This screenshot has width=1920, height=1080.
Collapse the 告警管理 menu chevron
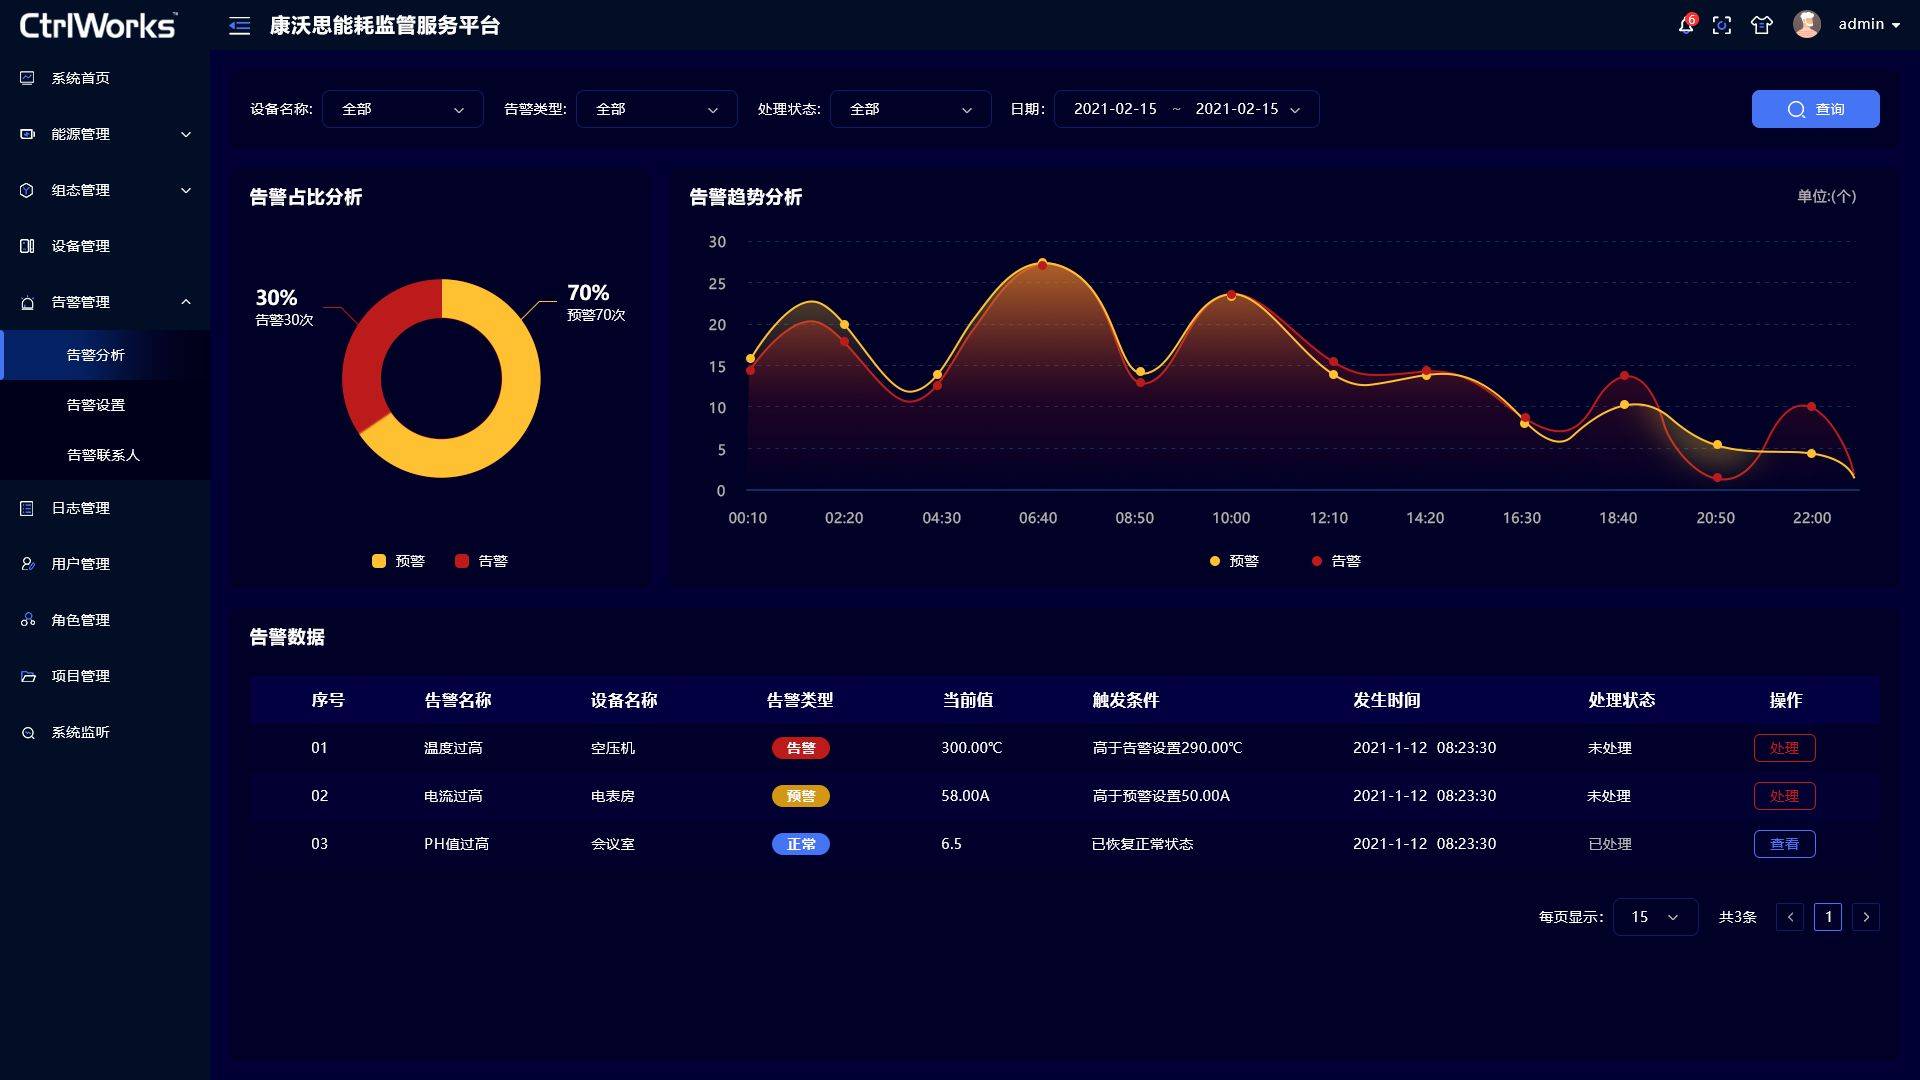(x=186, y=302)
